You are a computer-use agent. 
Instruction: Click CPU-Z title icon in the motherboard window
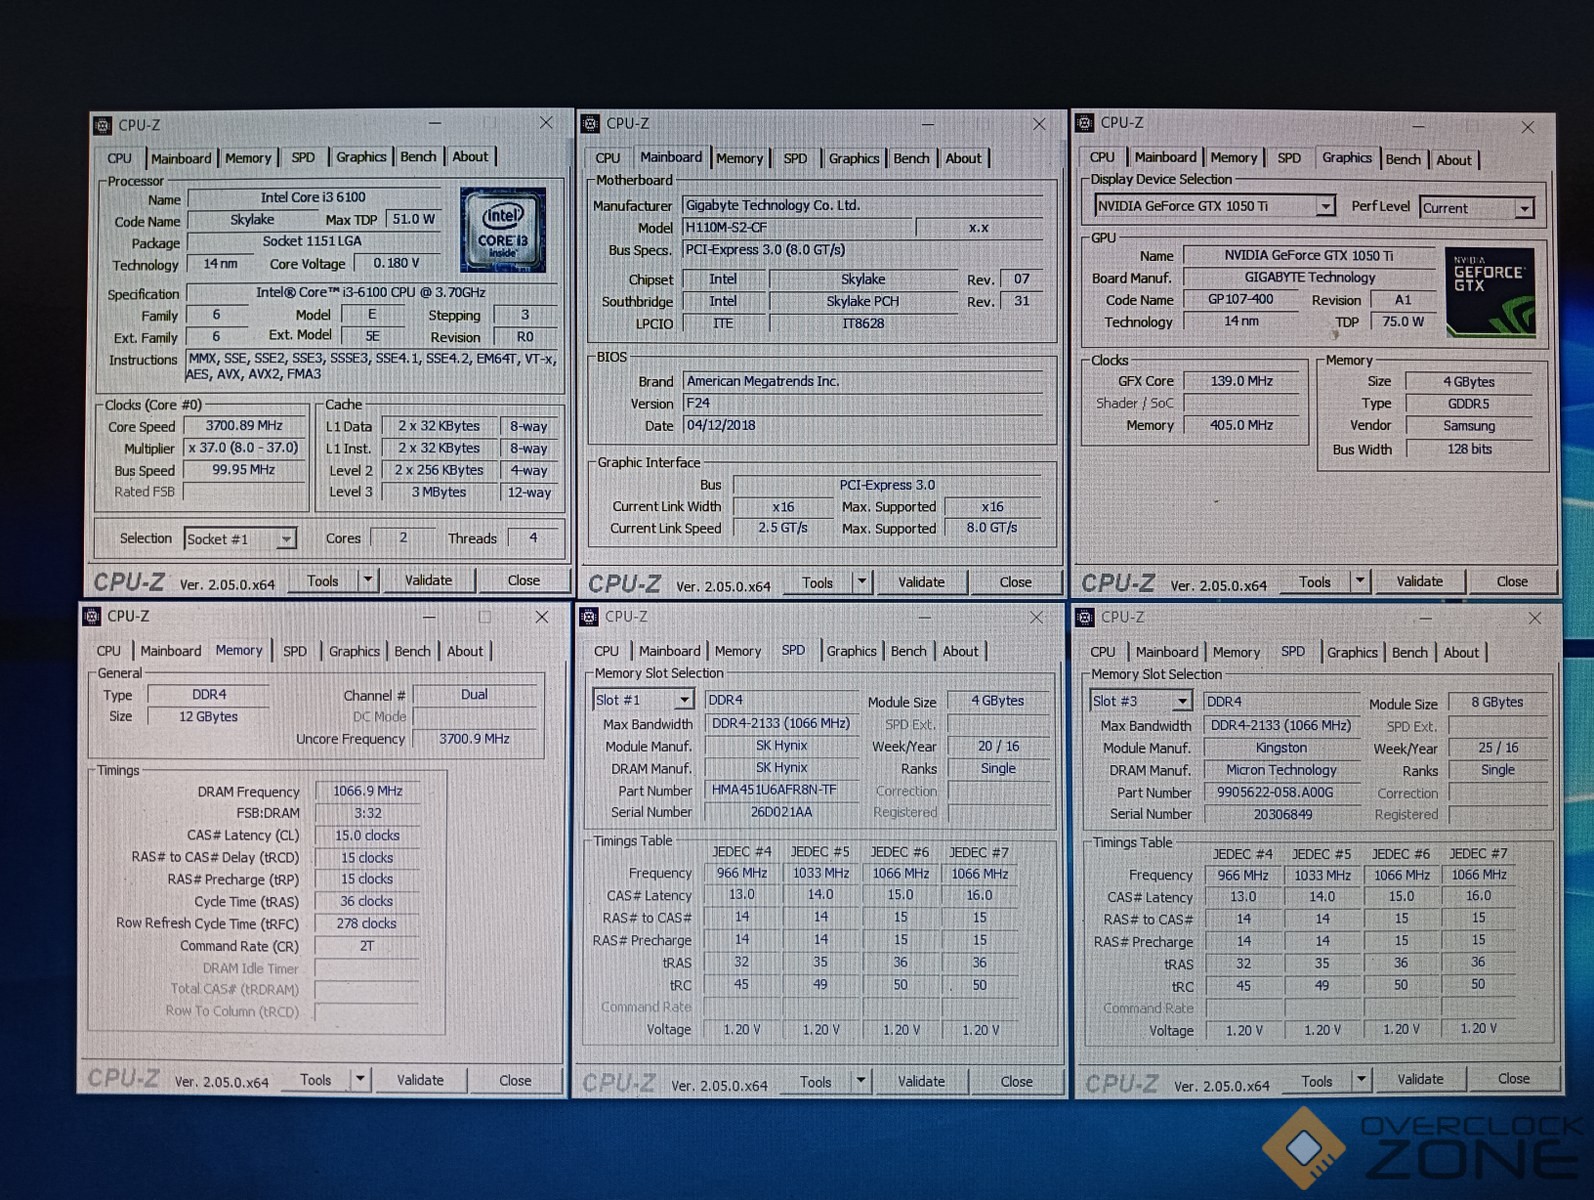[590, 123]
